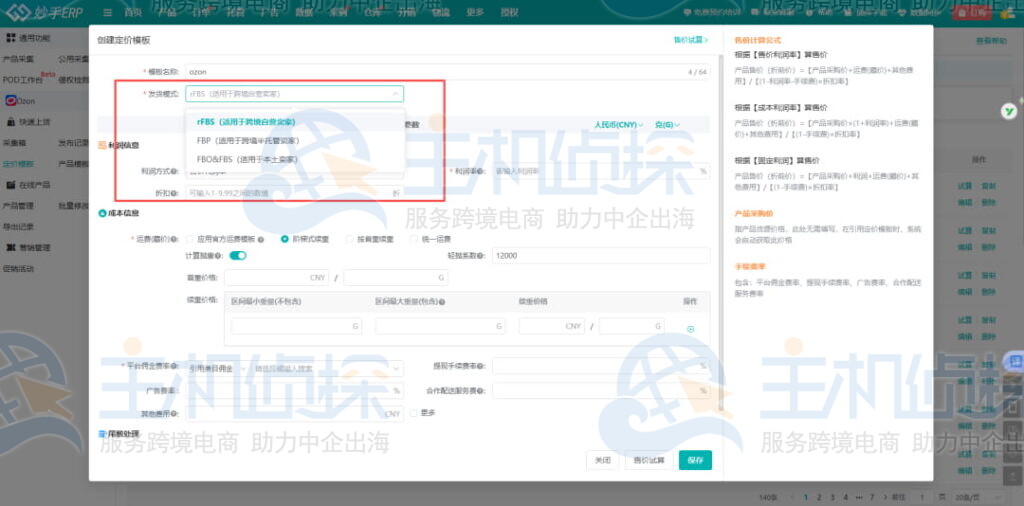Click help icon beside 其他费用 label
The height and width of the screenshot is (506, 1024).
pyautogui.click(x=176, y=413)
